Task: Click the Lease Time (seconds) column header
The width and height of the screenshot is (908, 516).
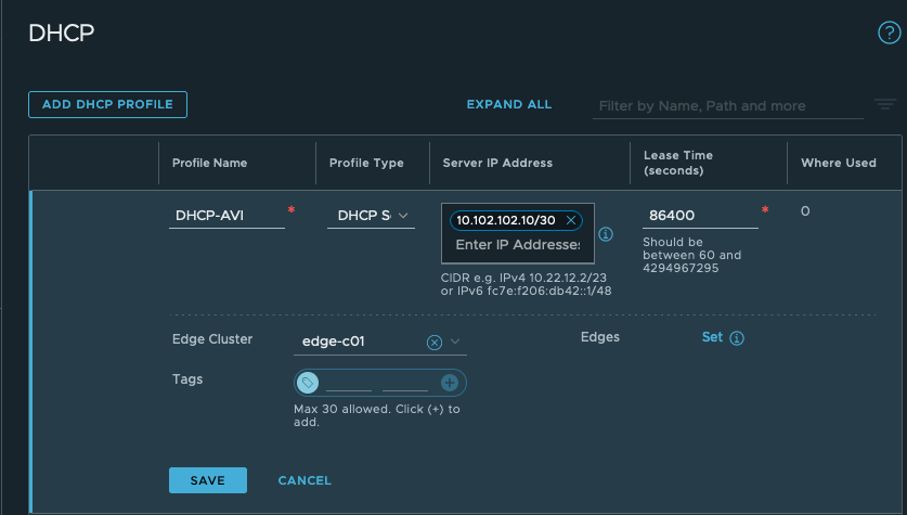Action: click(x=678, y=163)
